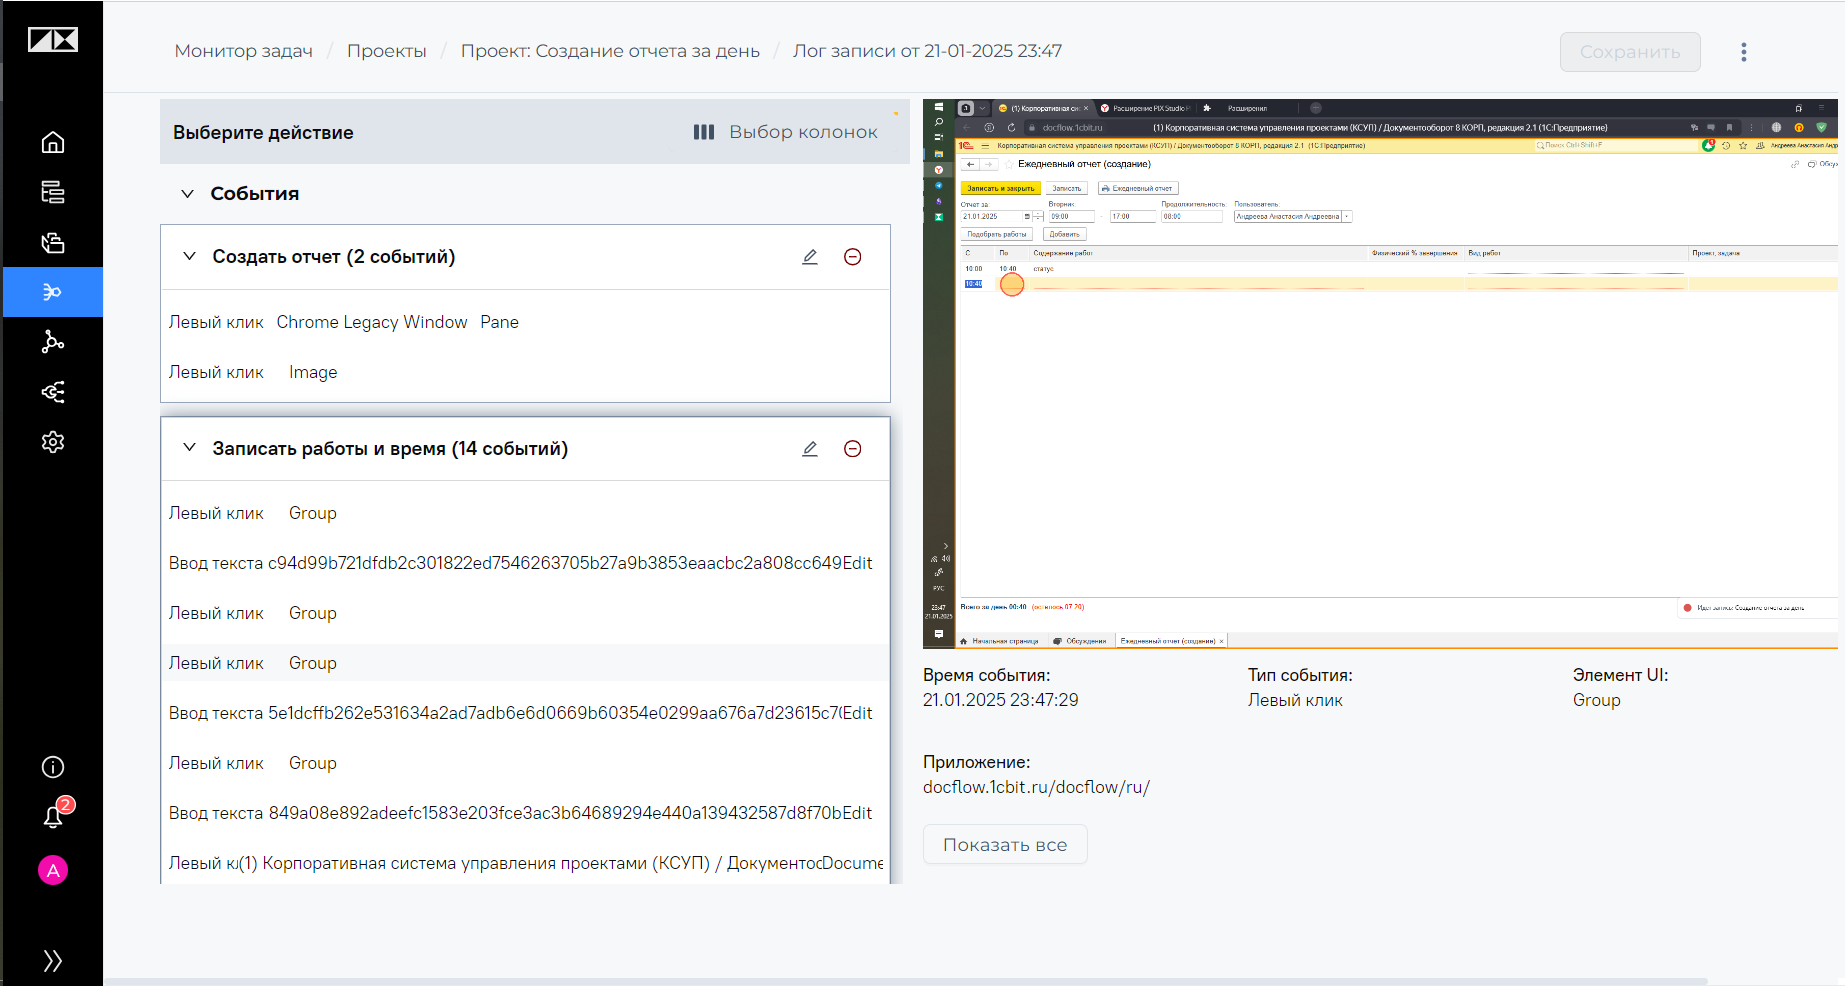Select the 'Левый клик Image' event row
This screenshot has height=986, width=1845.
click(x=525, y=372)
